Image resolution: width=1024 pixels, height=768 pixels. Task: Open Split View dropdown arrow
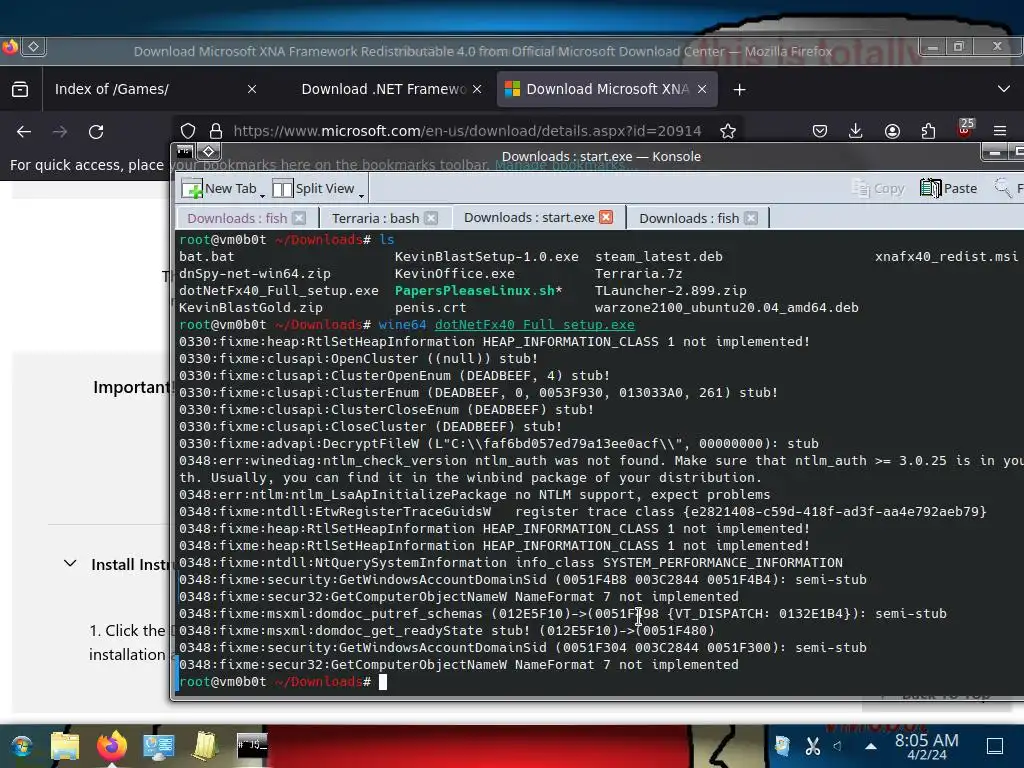click(x=360, y=194)
